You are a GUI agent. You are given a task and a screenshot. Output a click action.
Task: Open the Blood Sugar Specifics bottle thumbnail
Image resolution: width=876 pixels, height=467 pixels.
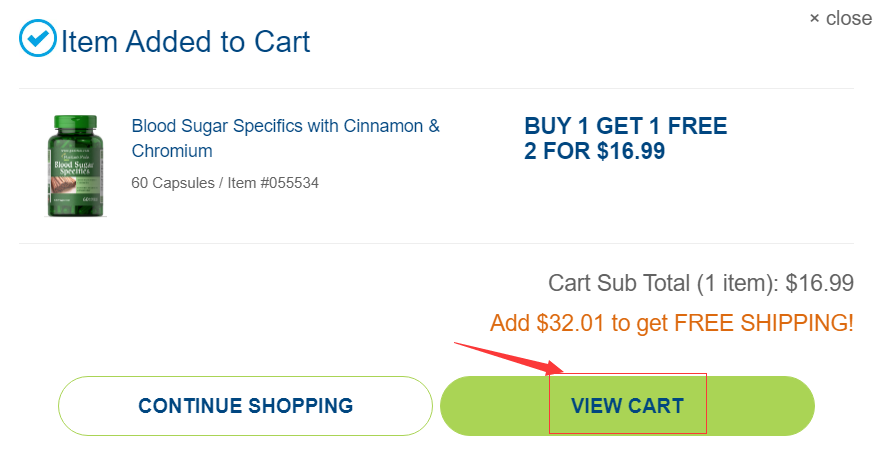(x=76, y=166)
